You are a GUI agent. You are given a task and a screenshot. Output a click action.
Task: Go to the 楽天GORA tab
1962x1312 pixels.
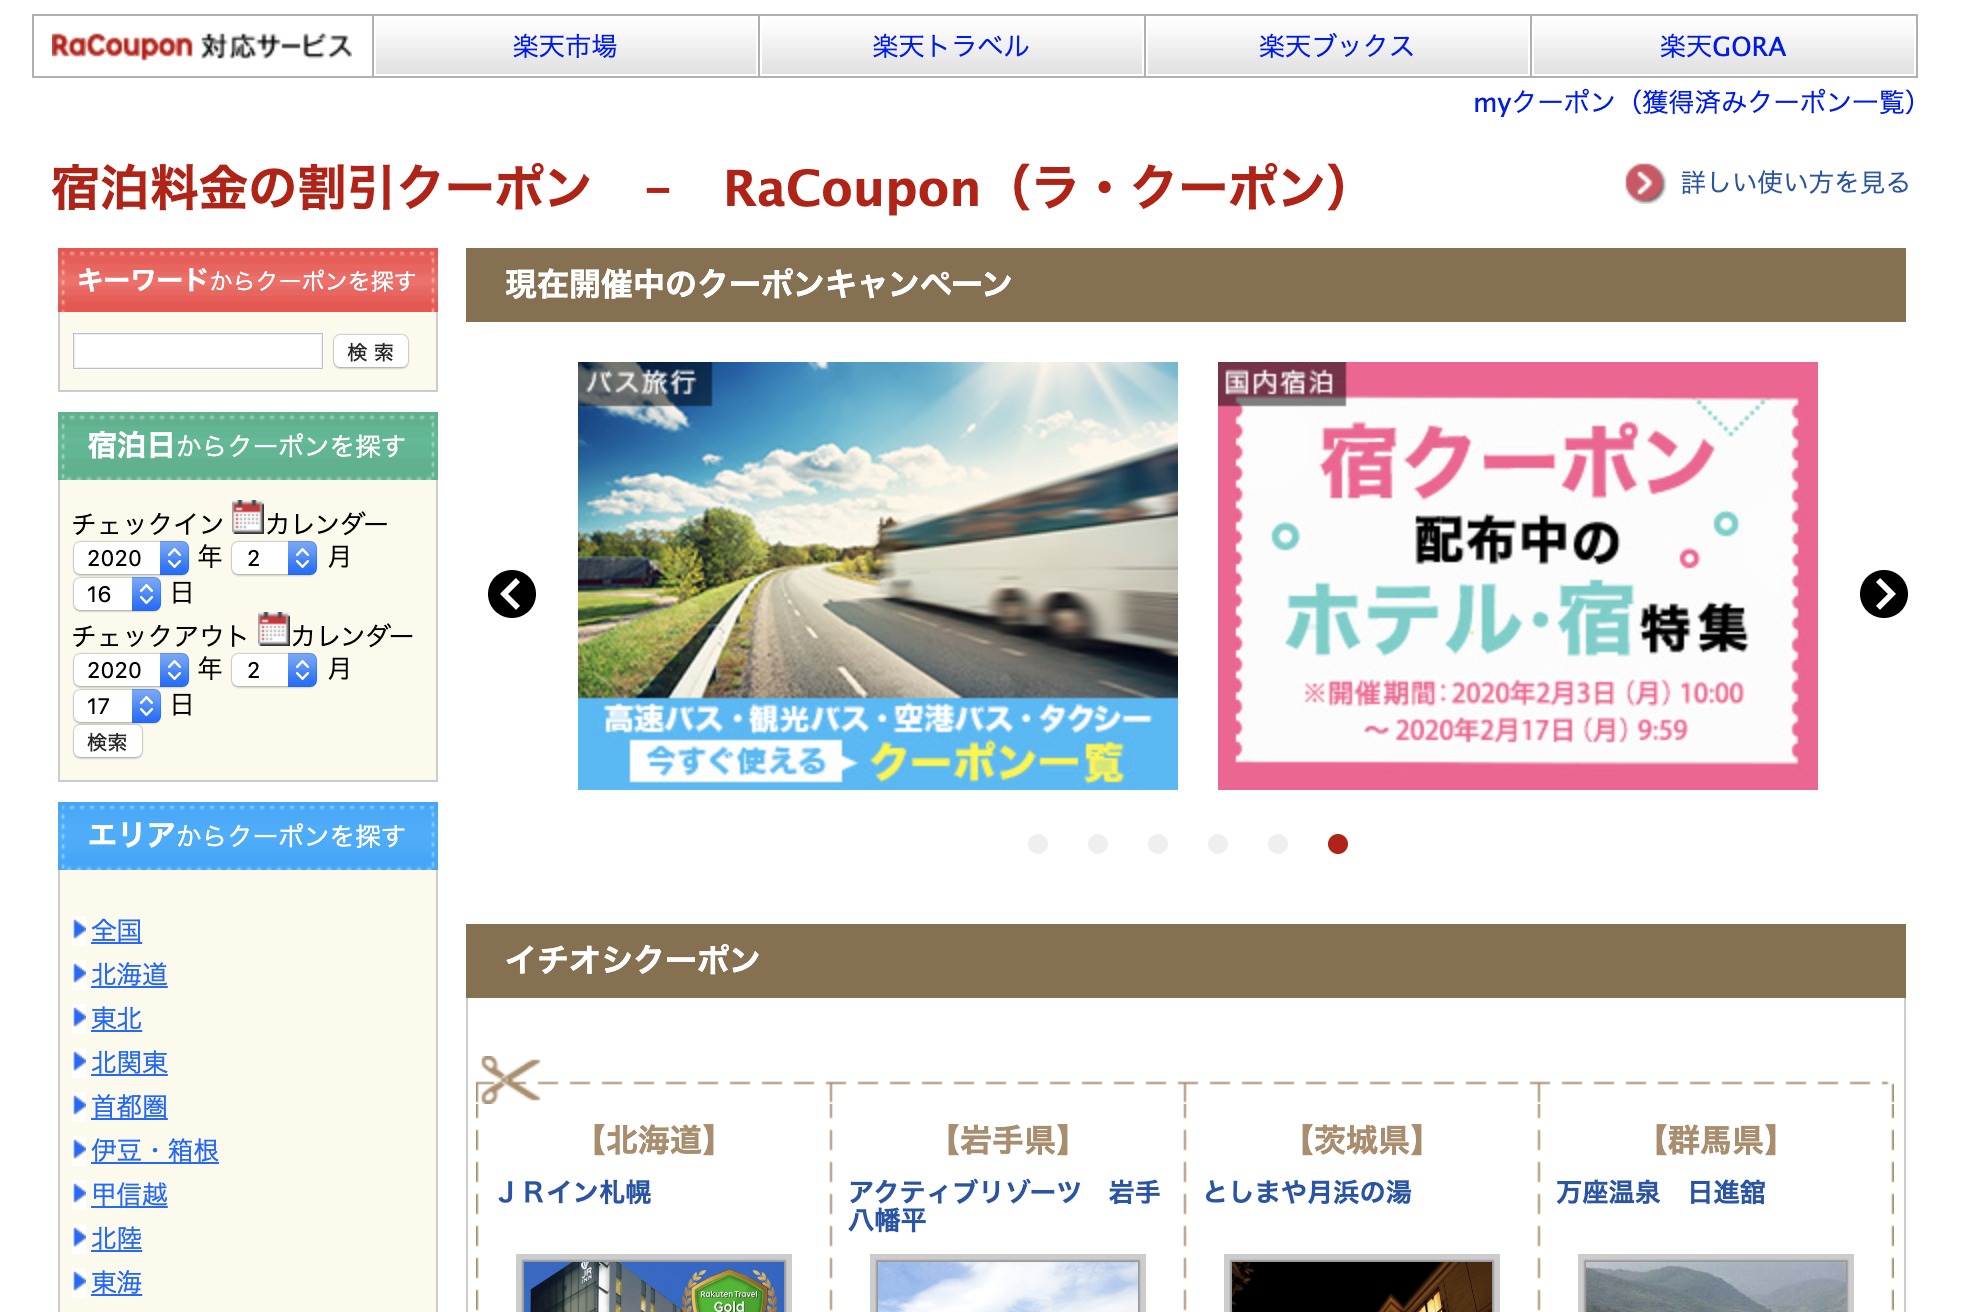(x=1723, y=46)
